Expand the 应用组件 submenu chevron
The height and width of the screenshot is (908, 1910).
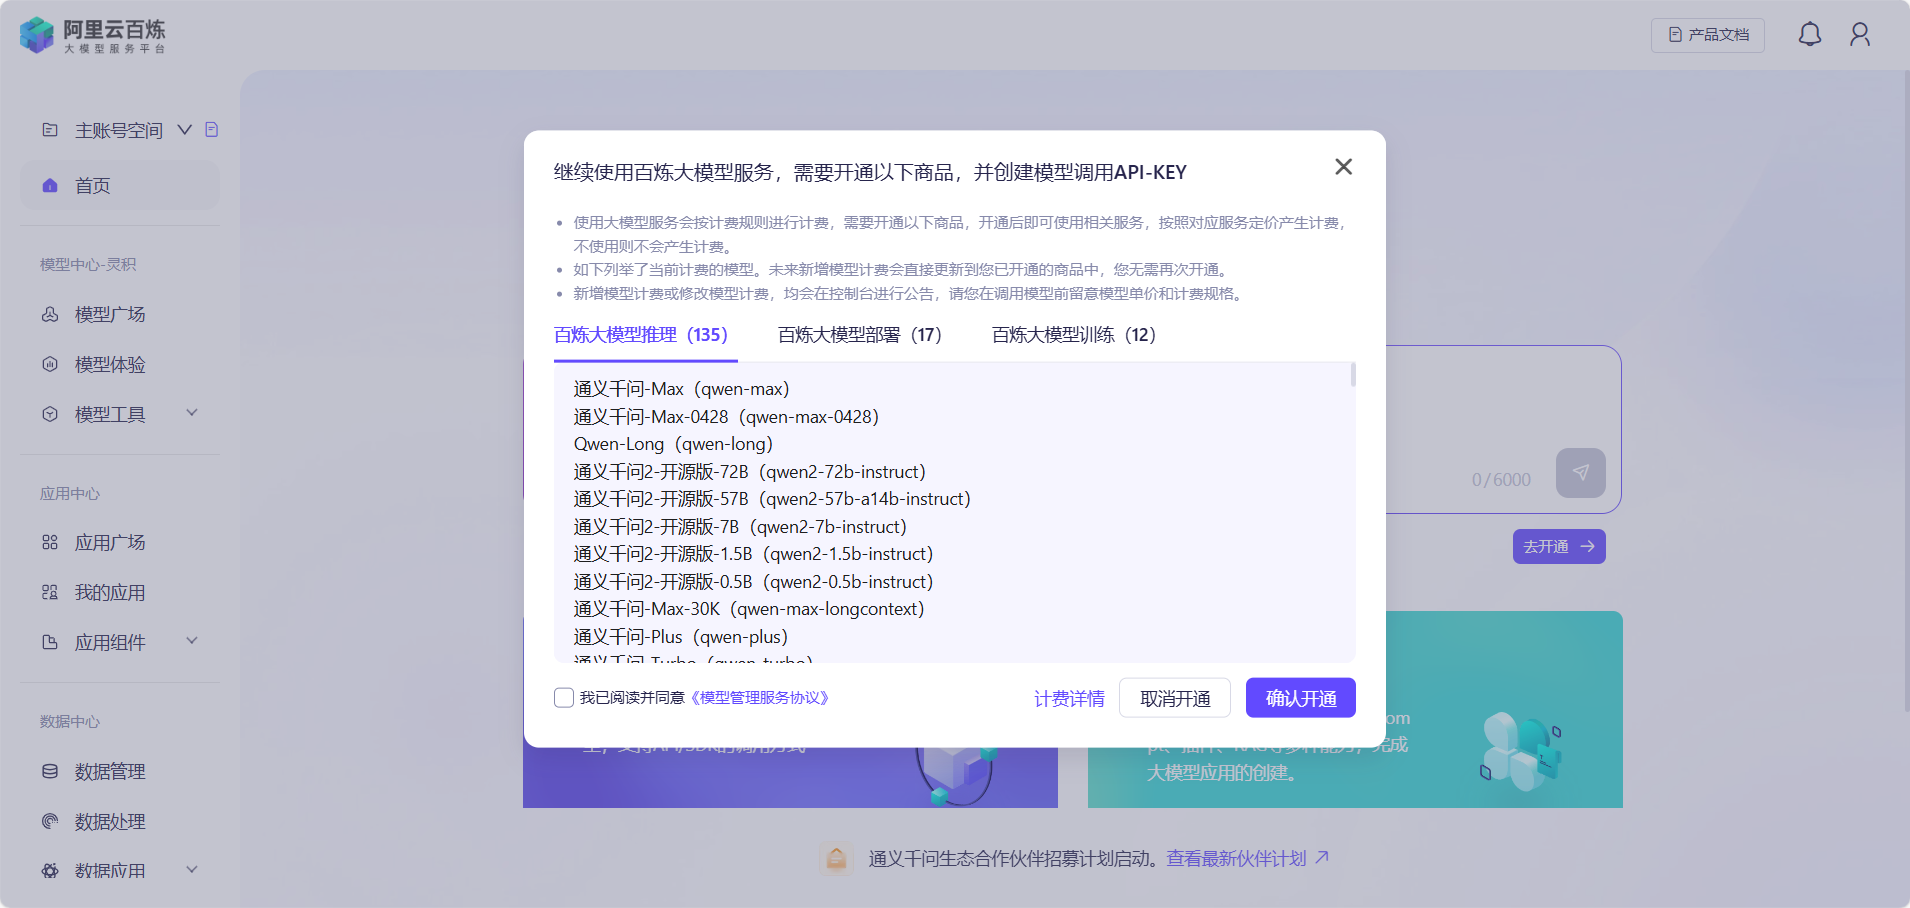192,641
